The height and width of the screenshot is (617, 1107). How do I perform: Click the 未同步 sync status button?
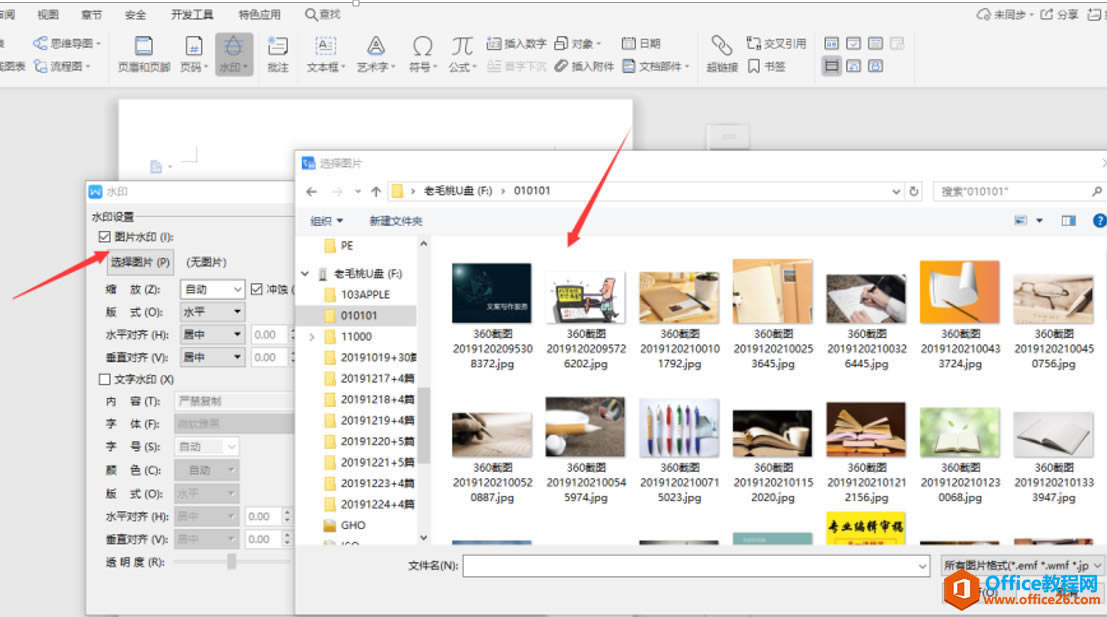(1005, 14)
